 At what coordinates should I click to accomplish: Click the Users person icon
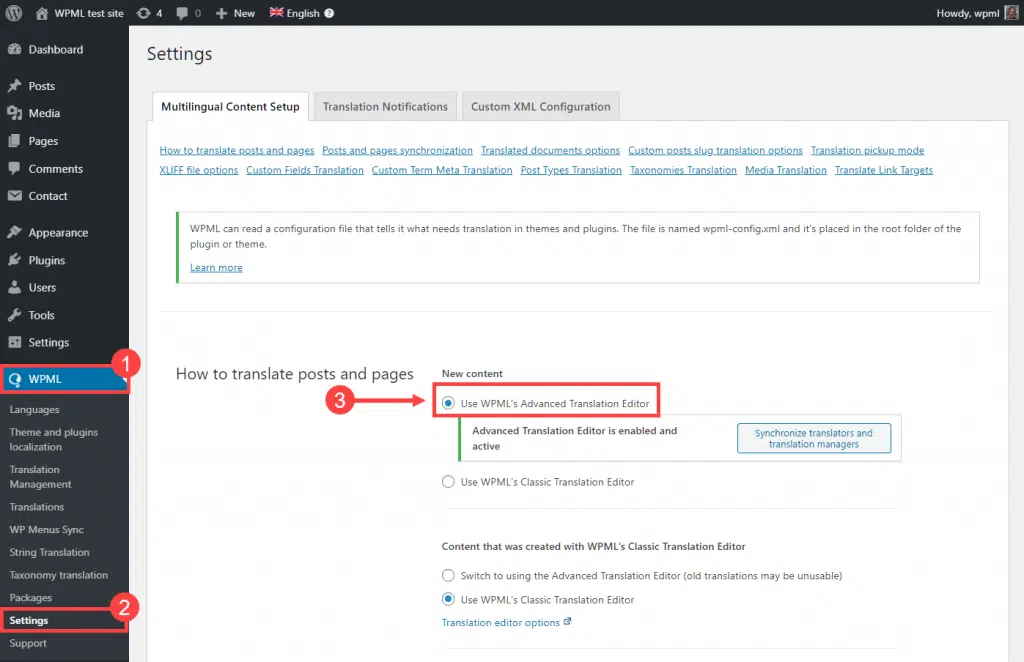(x=14, y=287)
